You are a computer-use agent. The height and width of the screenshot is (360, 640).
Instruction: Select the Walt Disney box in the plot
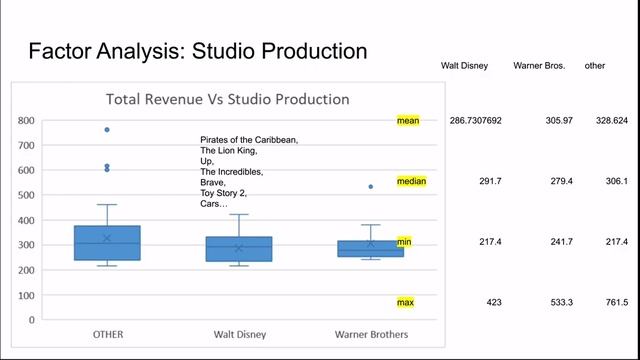[x=239, y=249]
